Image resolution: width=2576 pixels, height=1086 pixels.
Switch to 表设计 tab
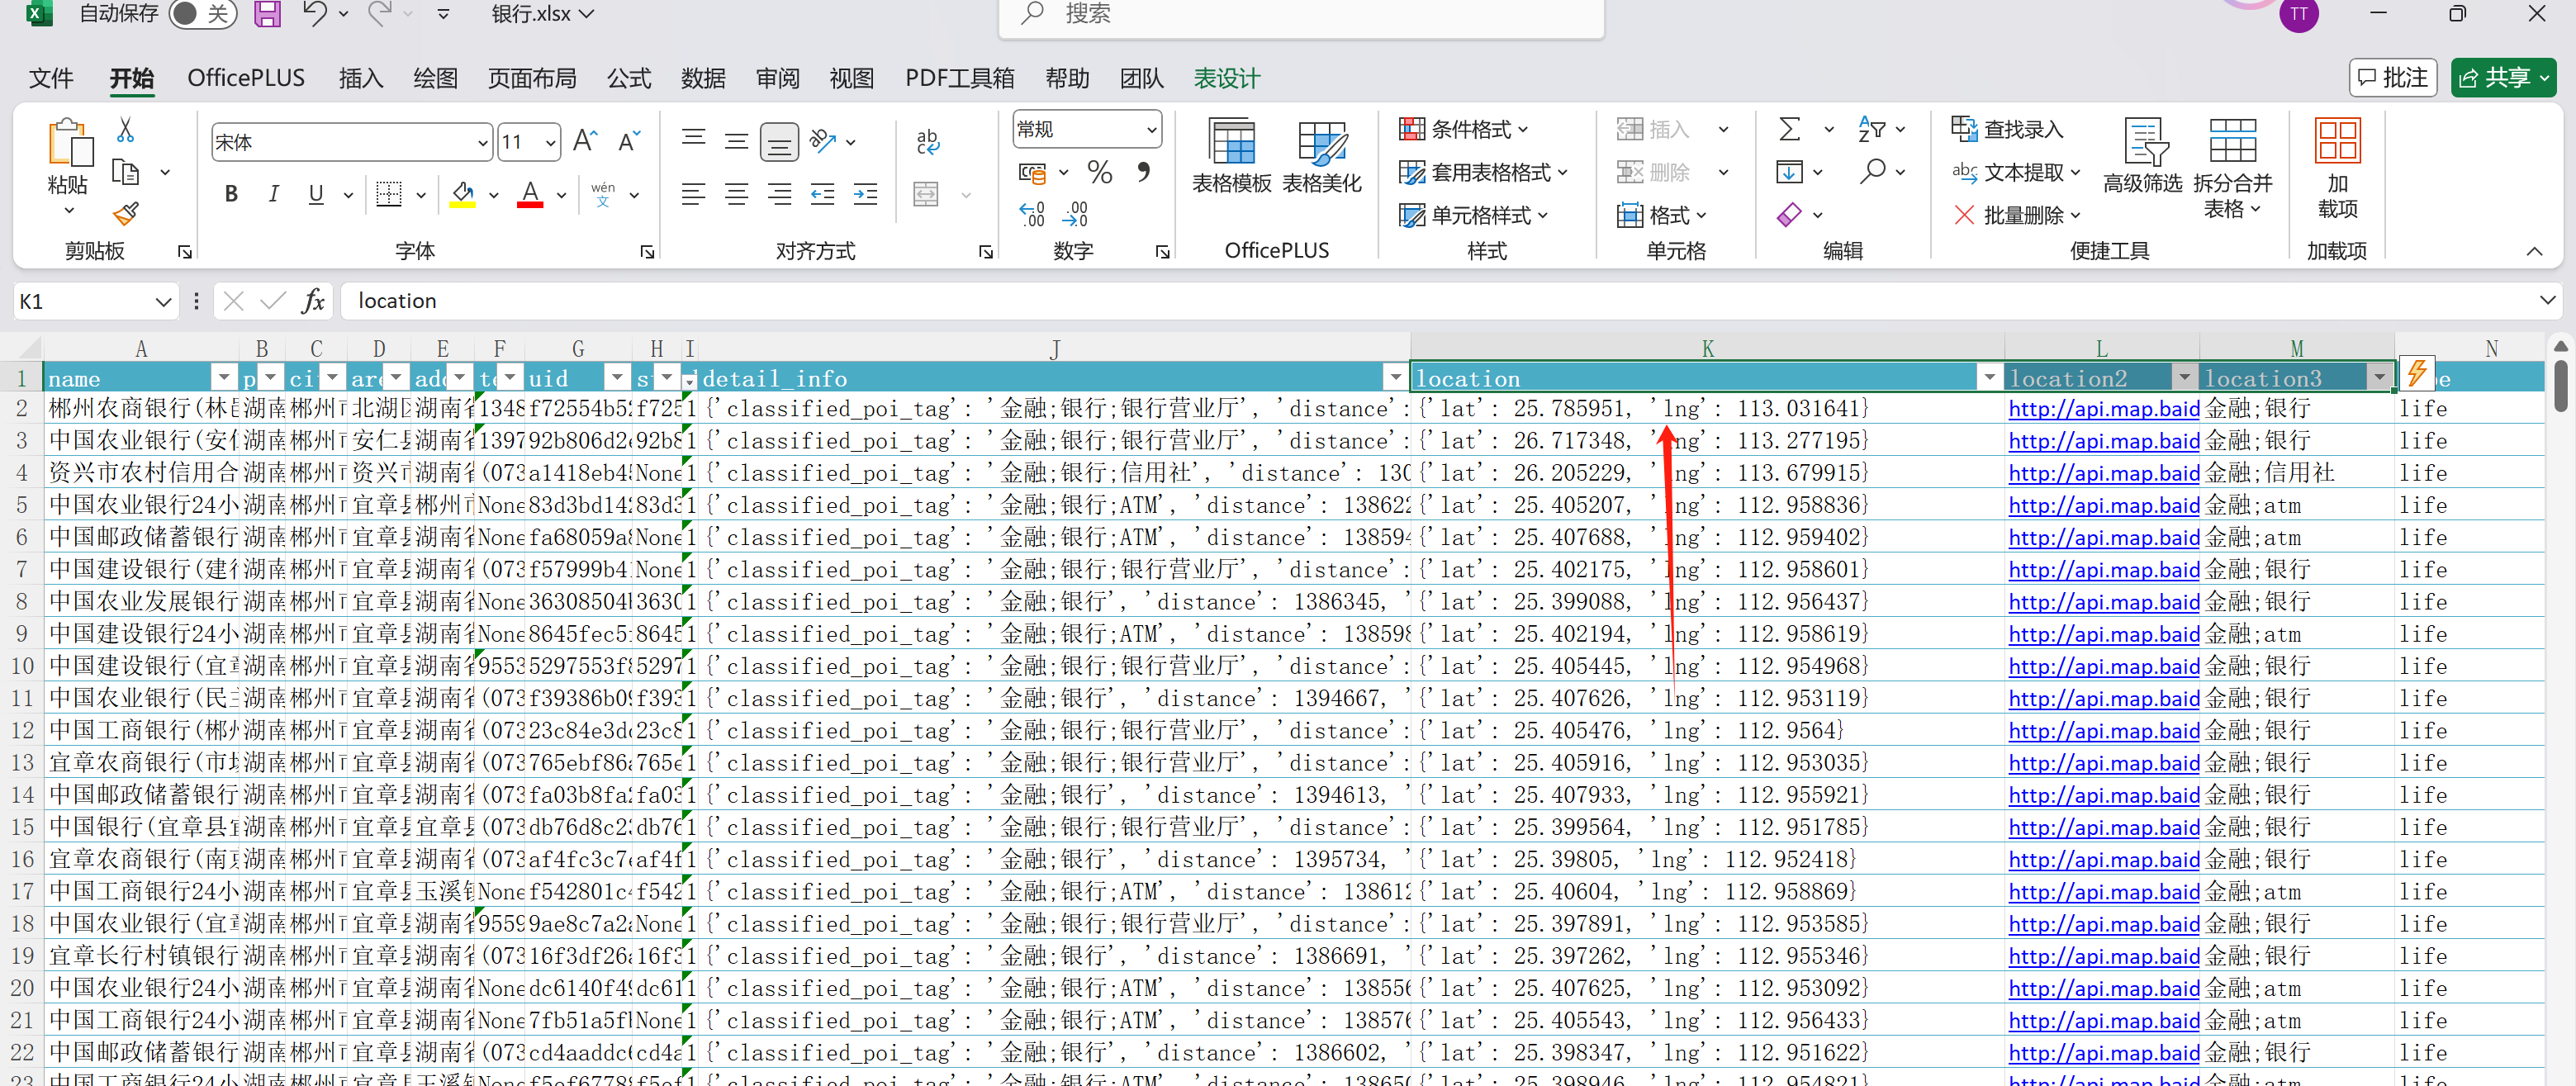[x=1227, y=78]
